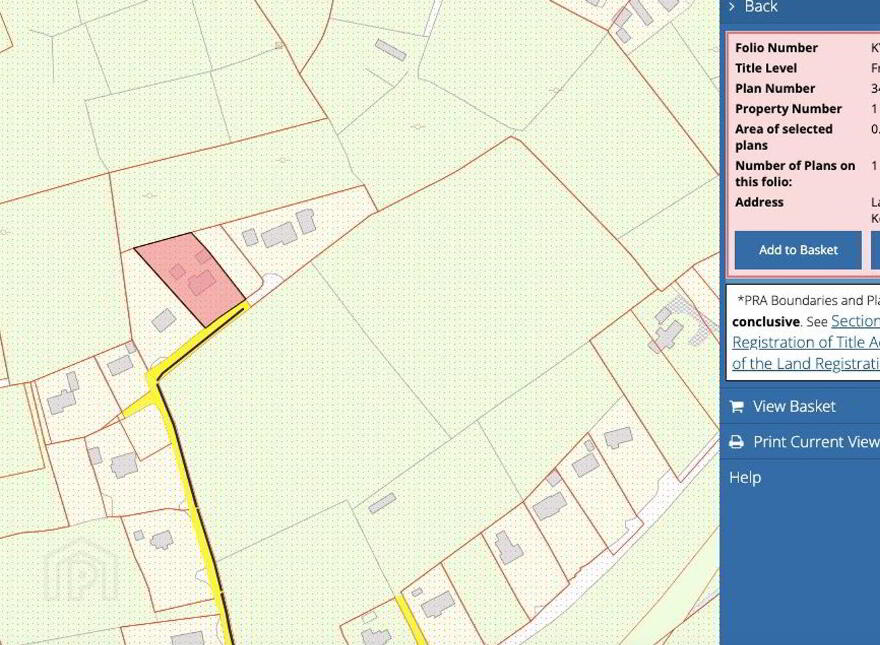
Task: Click the Plan Number label
Action: click(x=774, y=88)
